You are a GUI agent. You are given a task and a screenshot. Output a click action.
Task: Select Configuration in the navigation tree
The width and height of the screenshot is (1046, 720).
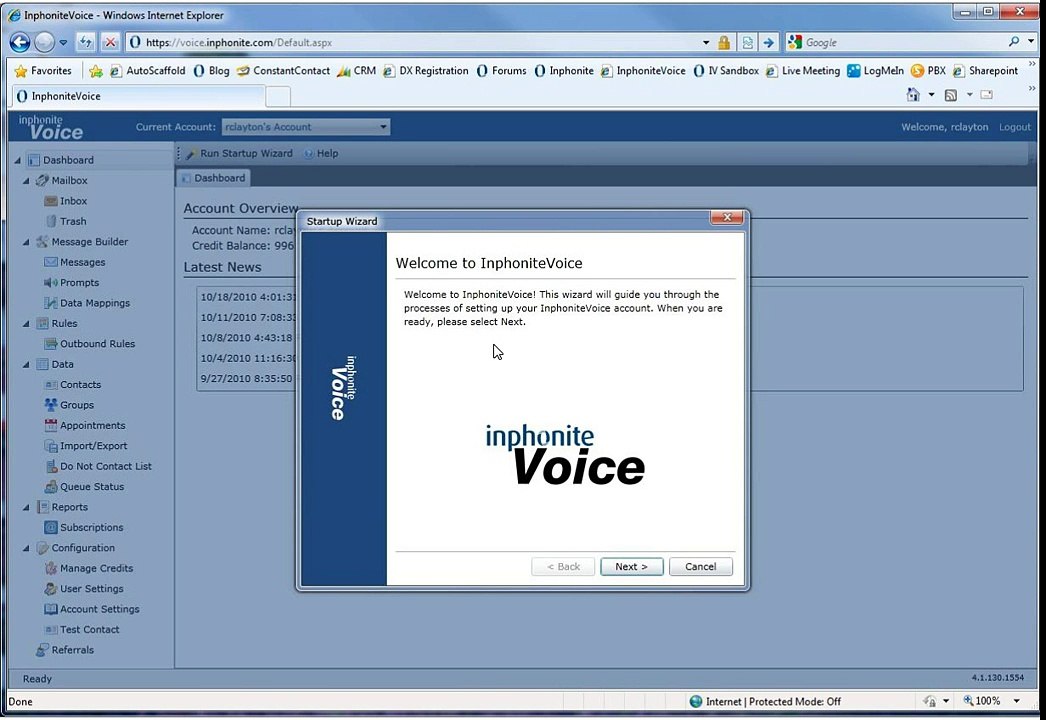pos(83,548)
